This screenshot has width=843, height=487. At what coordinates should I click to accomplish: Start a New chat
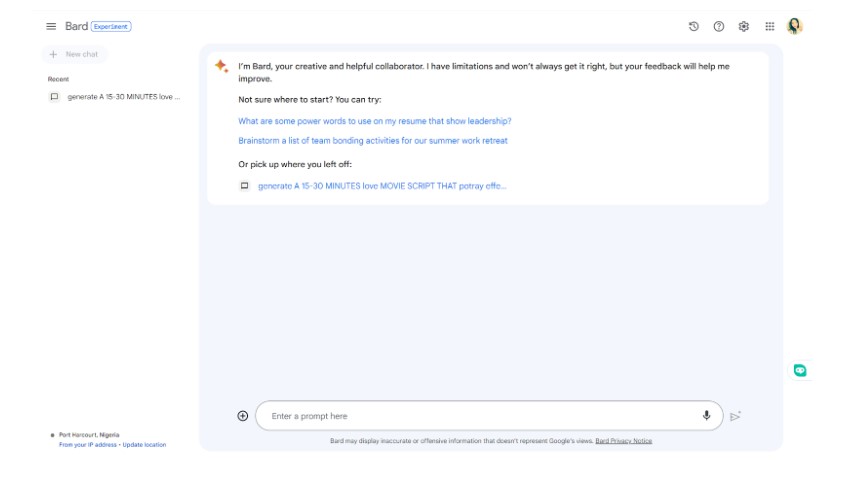click(76, 54)
